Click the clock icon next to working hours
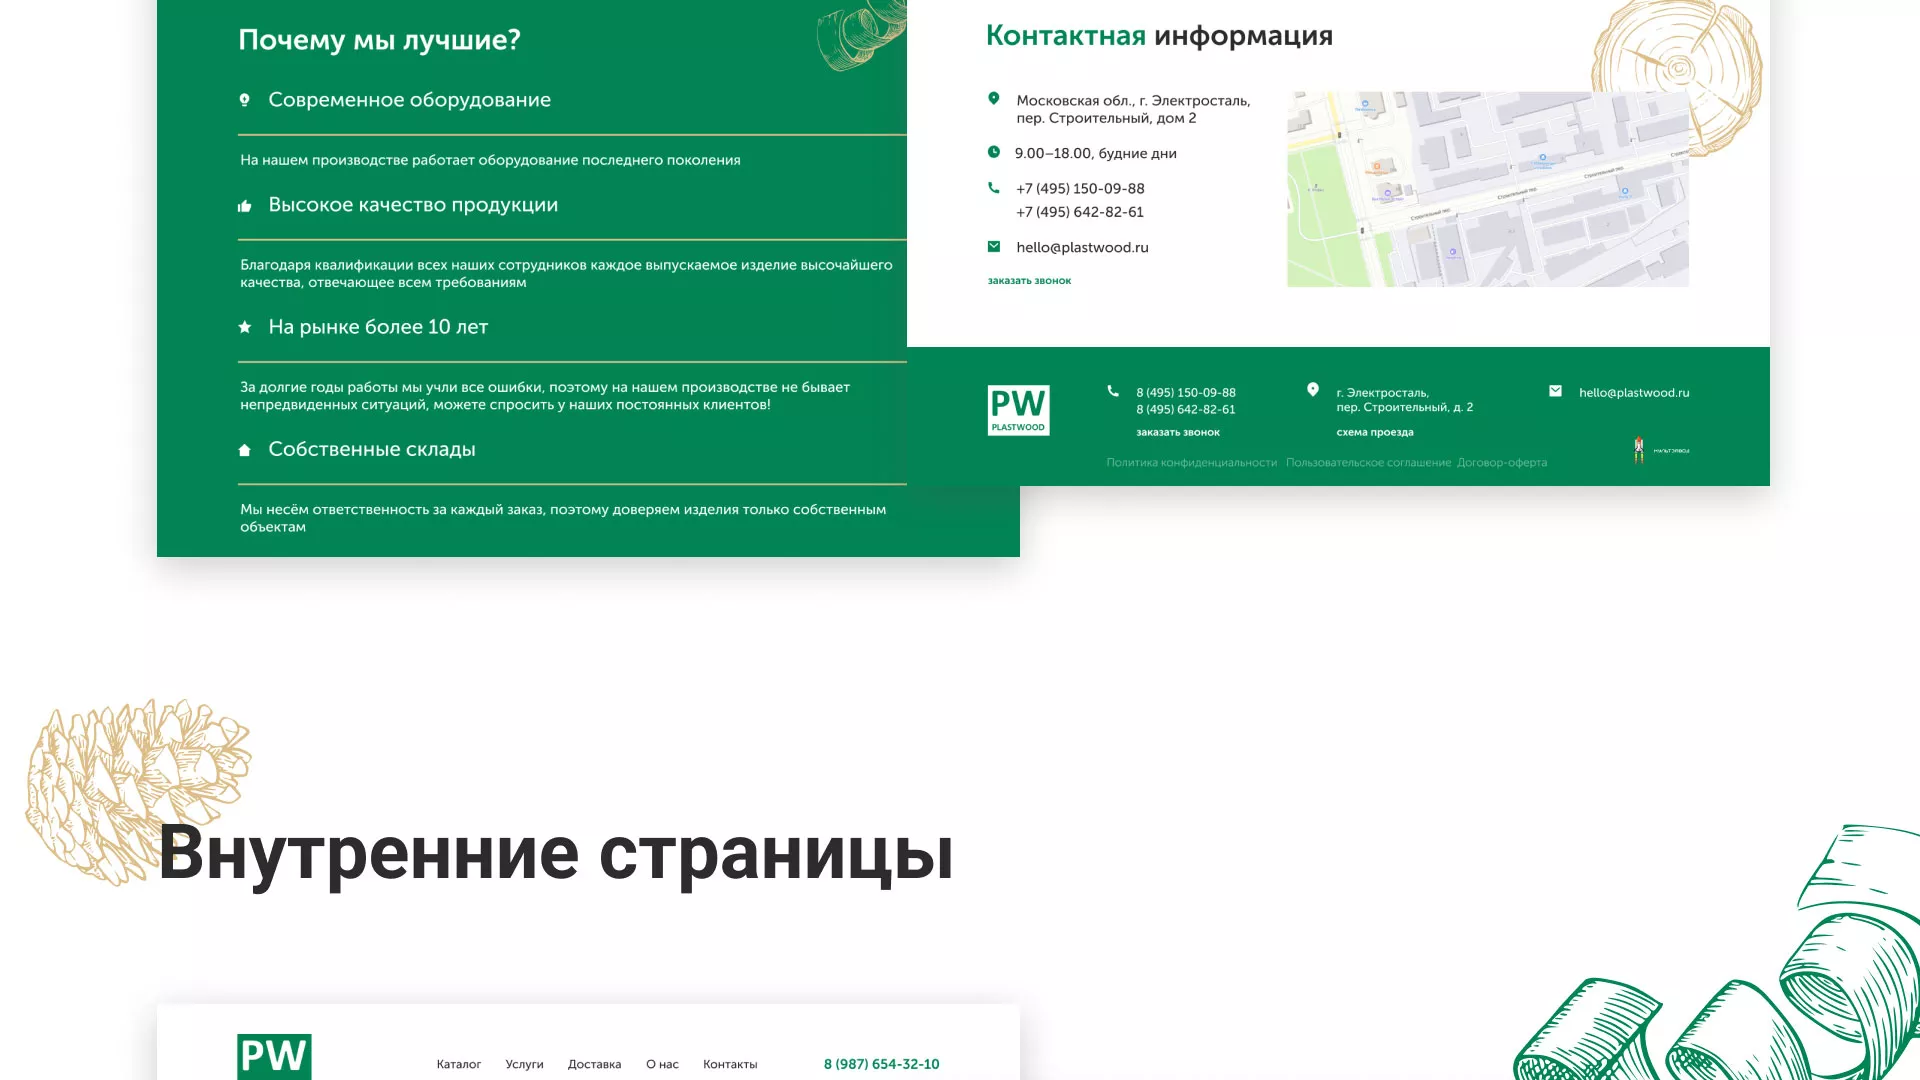The height and width of the screenshot is (1080, 1920). point(993,152)
